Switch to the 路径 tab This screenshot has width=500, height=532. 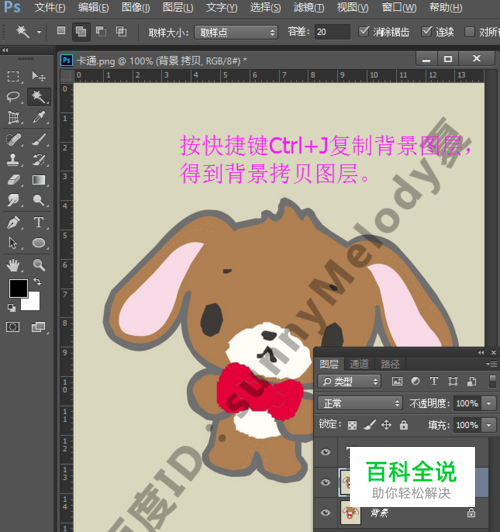click(390, 364)
